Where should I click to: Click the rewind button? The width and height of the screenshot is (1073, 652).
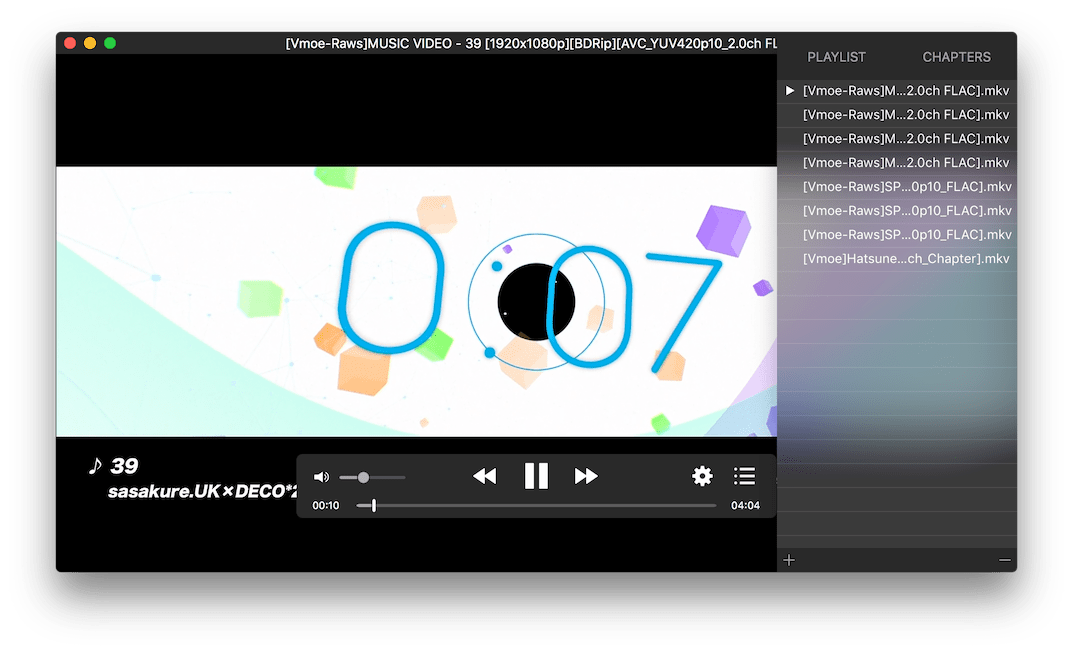[x=484, y=476]
